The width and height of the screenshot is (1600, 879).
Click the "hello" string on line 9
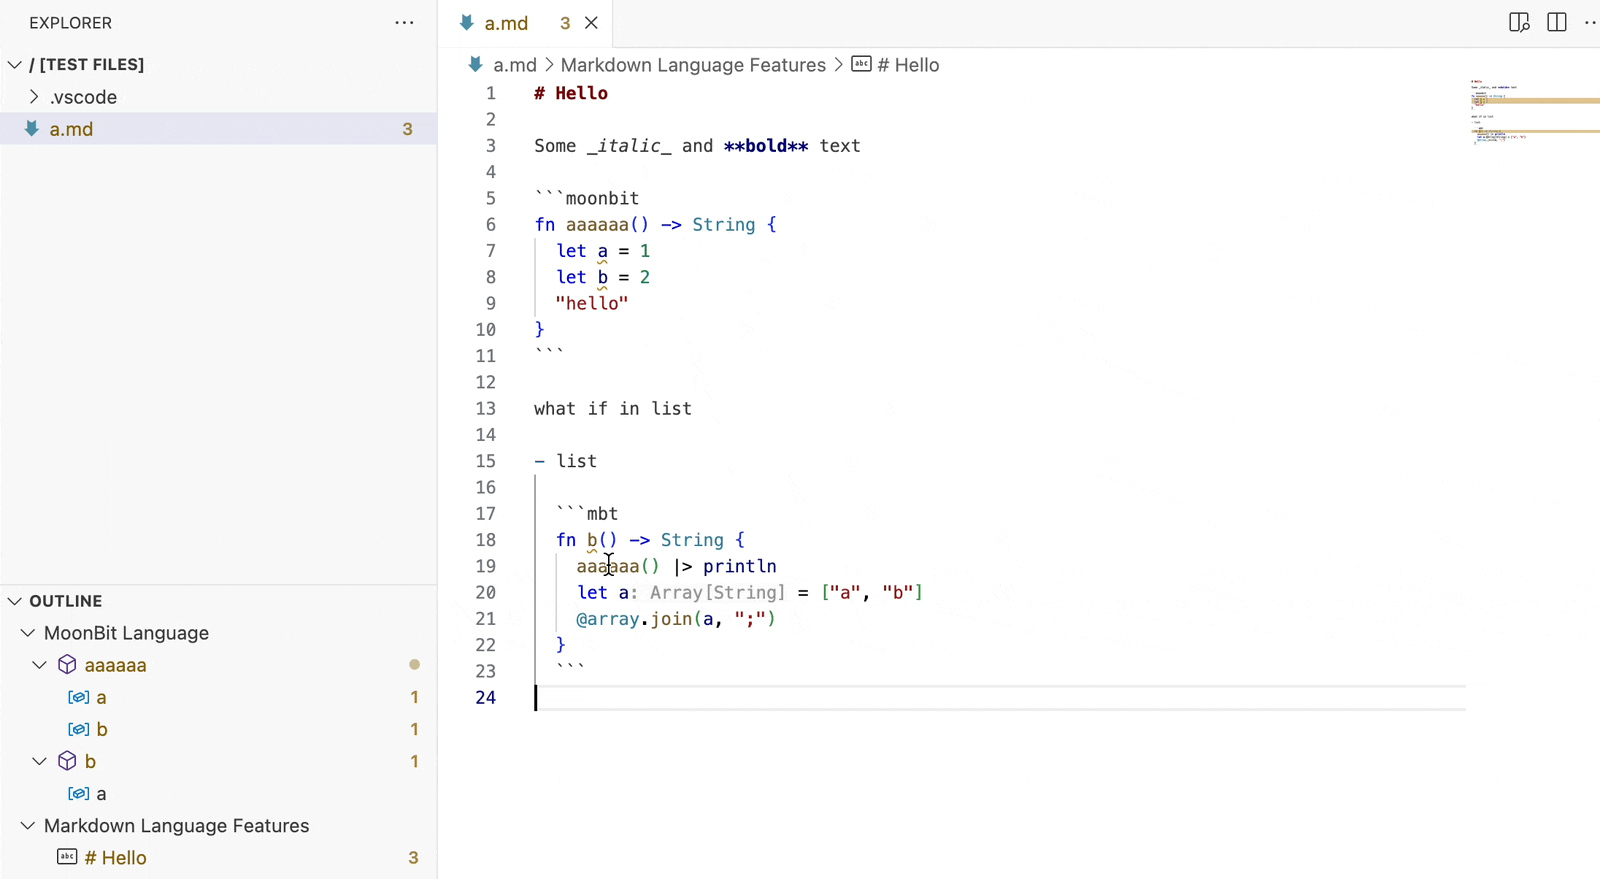point(592,303)
